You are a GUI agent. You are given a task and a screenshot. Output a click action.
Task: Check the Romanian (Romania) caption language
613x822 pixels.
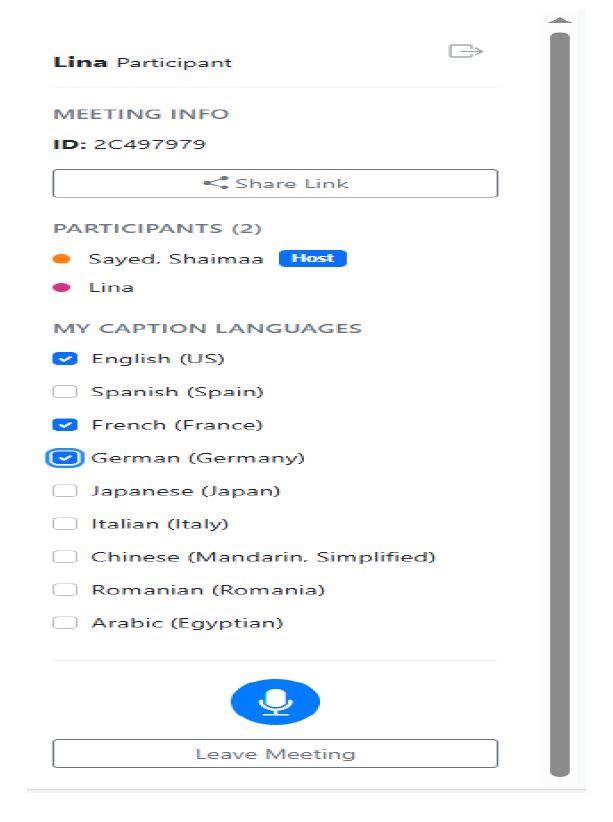click(x=64, y=589)
